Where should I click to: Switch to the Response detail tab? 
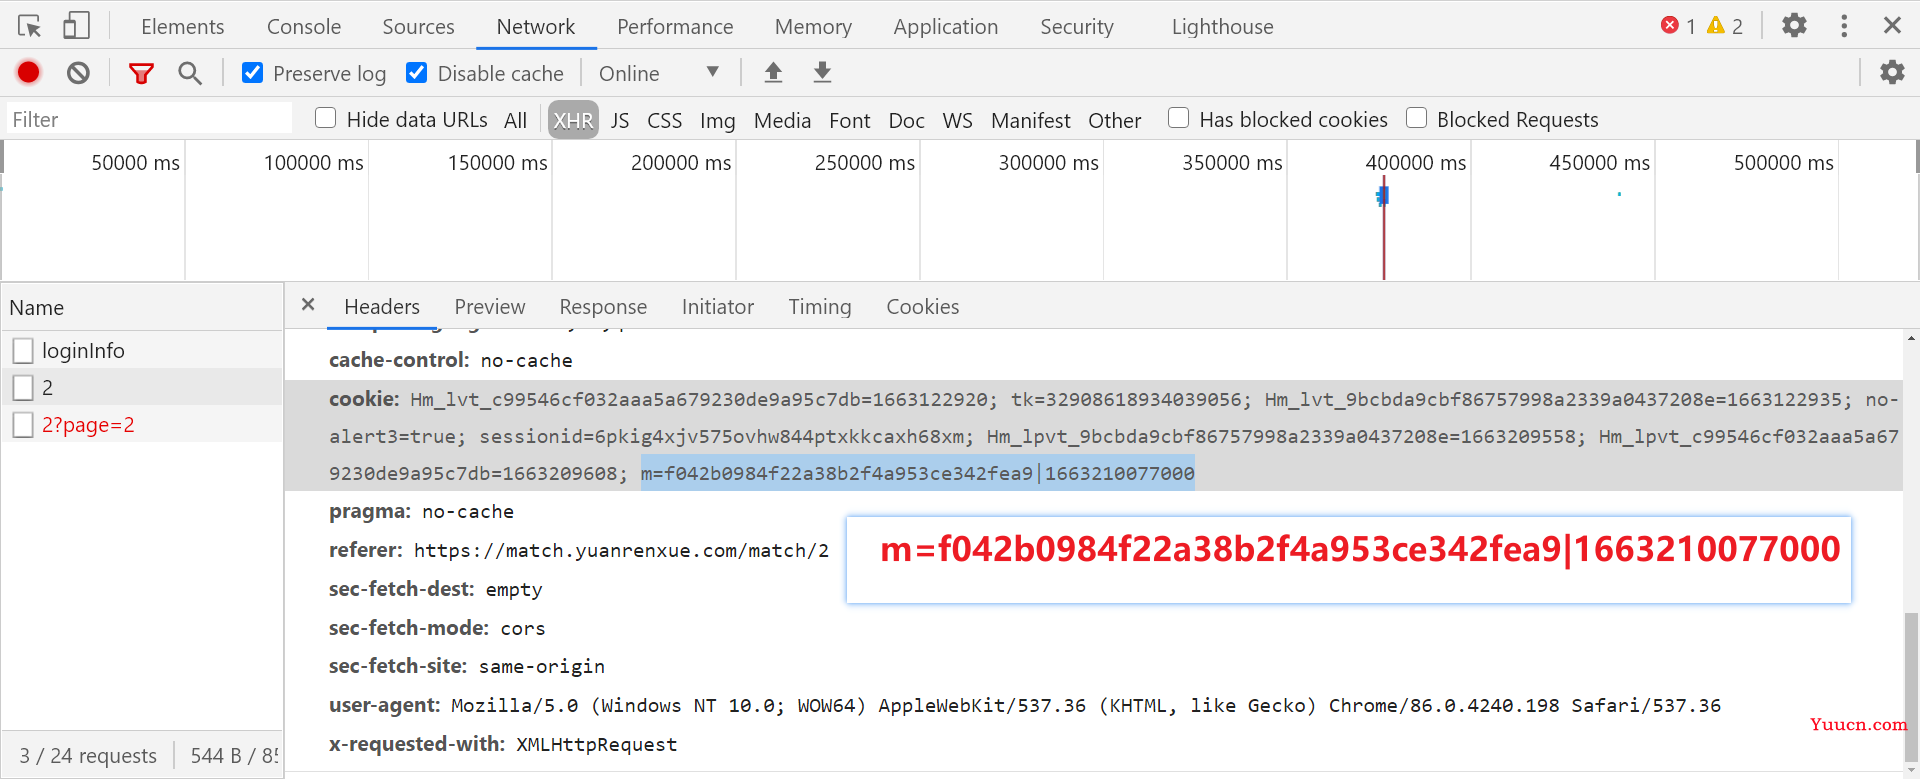pyautogui.click(x=603, y=307)
